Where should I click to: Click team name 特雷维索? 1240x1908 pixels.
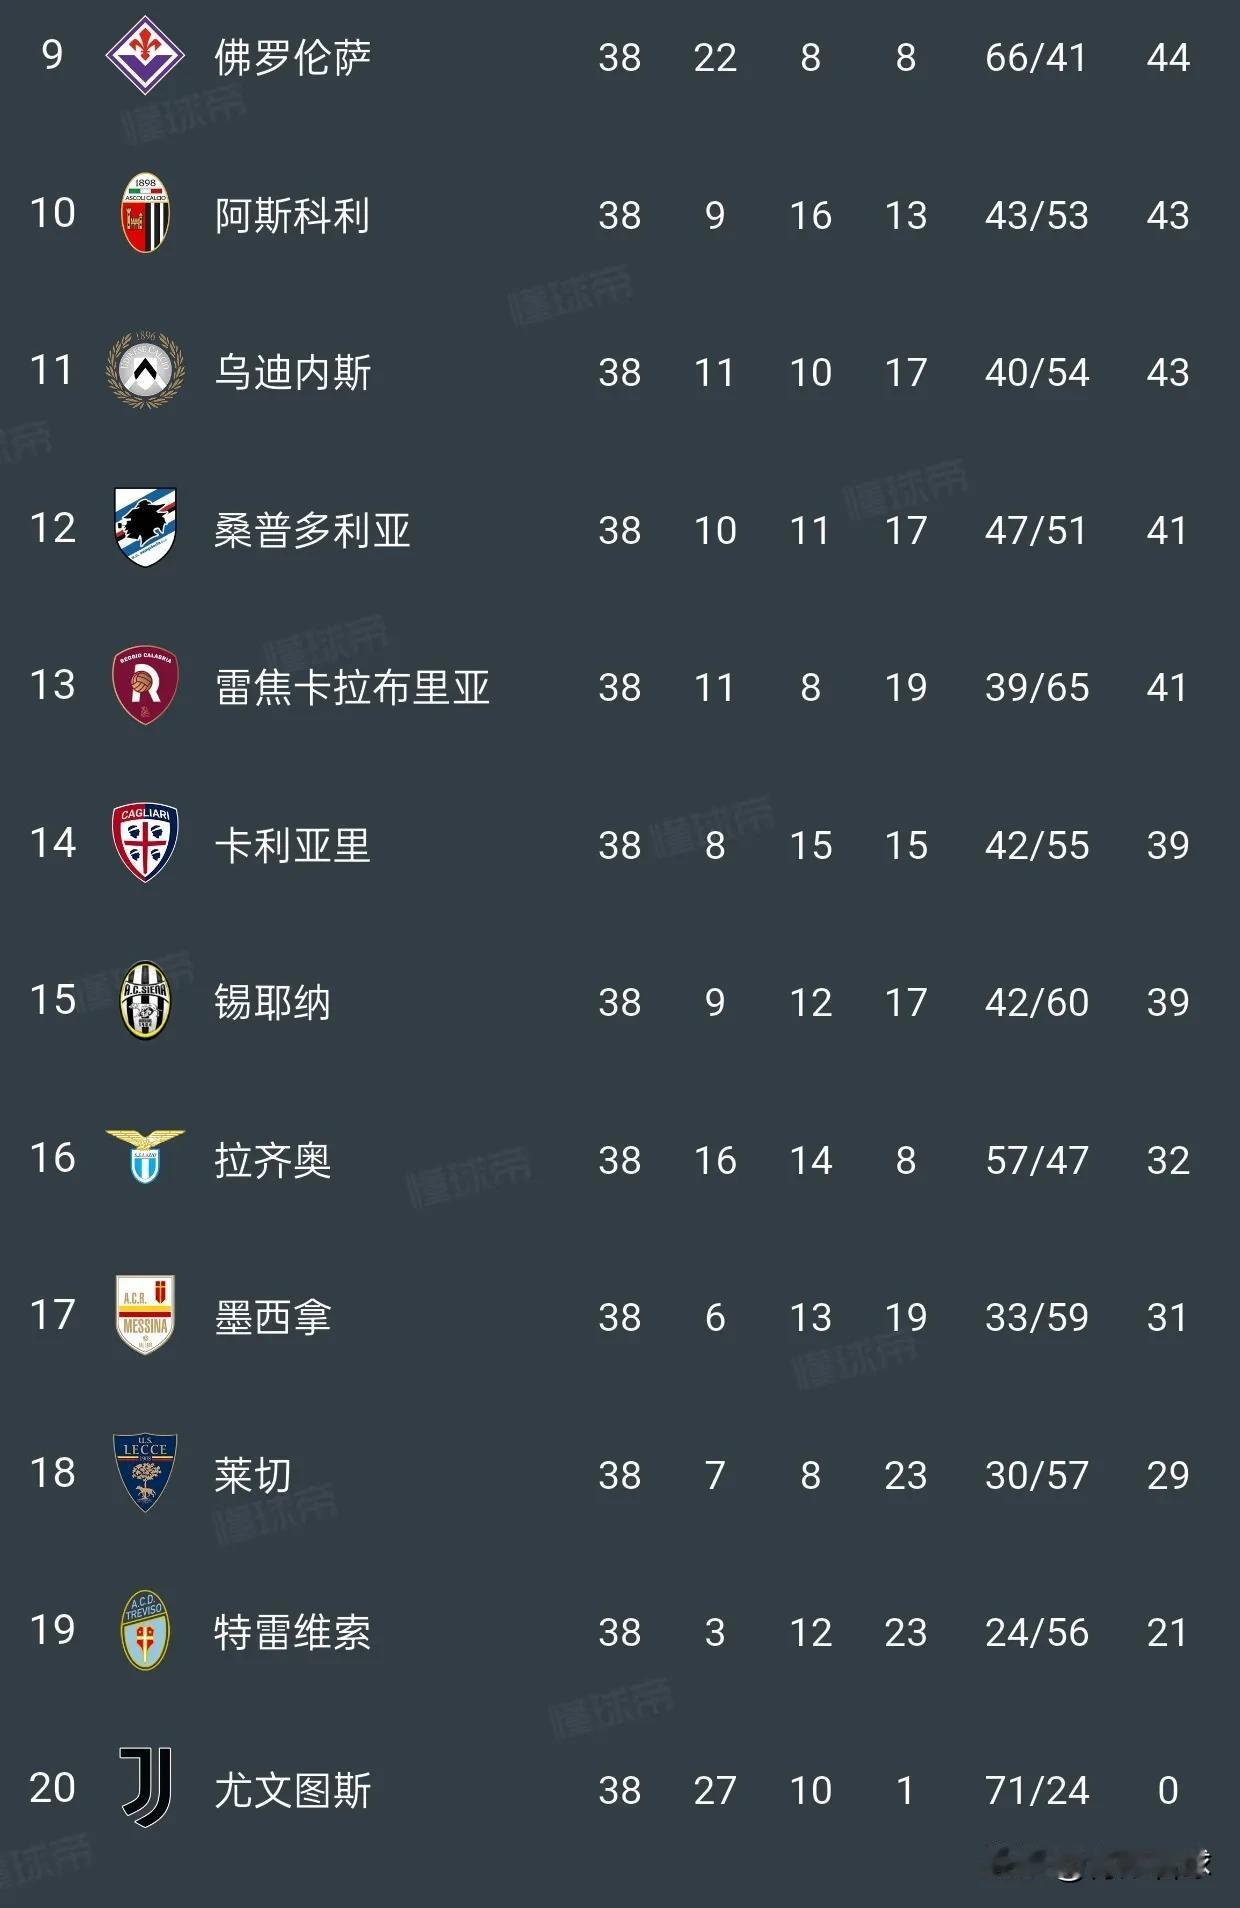click(x=292, y=1632)
